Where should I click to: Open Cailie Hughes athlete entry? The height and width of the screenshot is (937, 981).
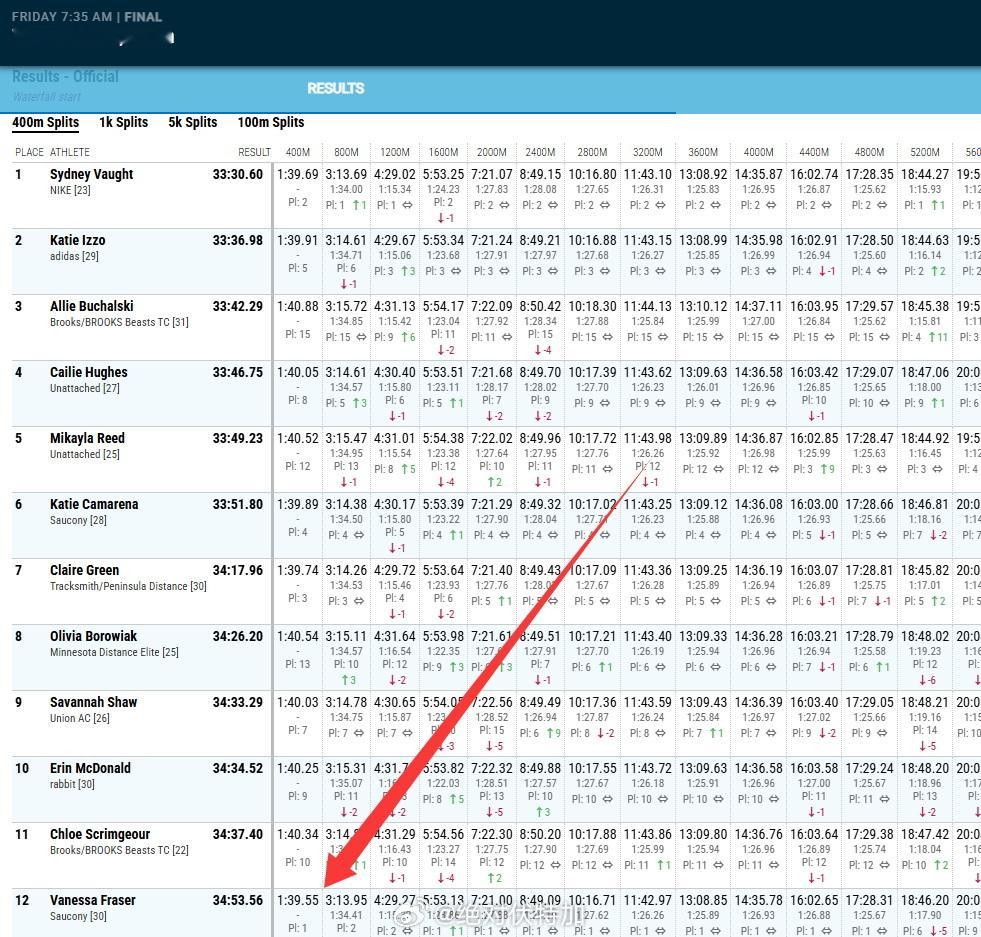pyautogui.click(x=89, y=372)
